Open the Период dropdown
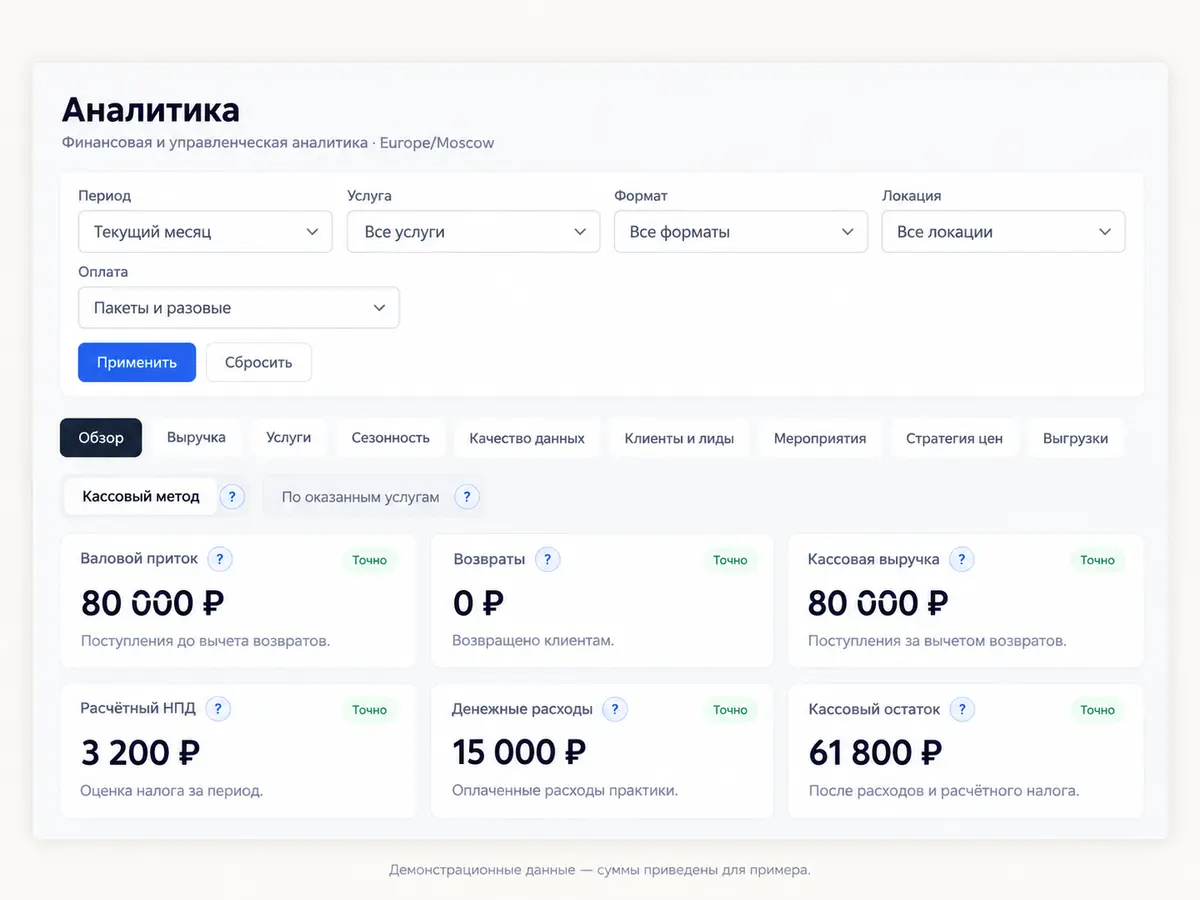The width and height of the screenshot is (1200, 900). coord(205,232)
